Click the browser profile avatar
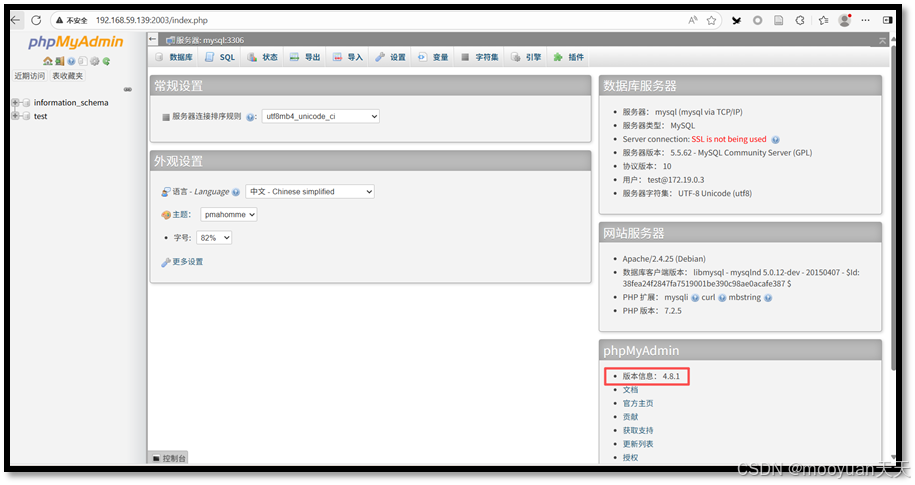 tap(844, 20)
